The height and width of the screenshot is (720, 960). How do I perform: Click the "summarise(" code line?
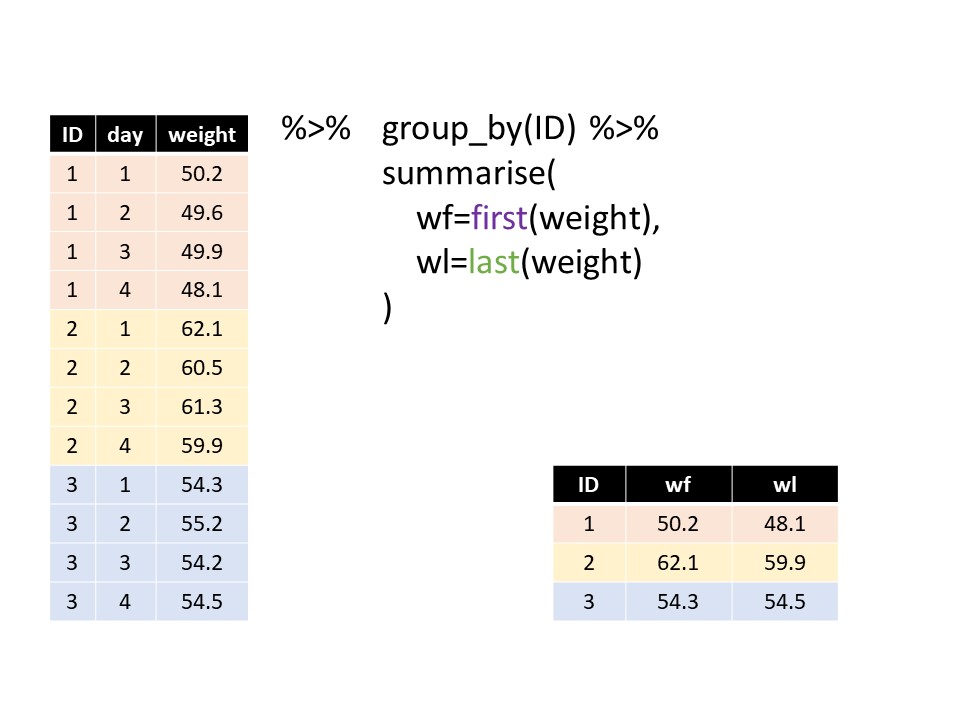coord(467,174)
